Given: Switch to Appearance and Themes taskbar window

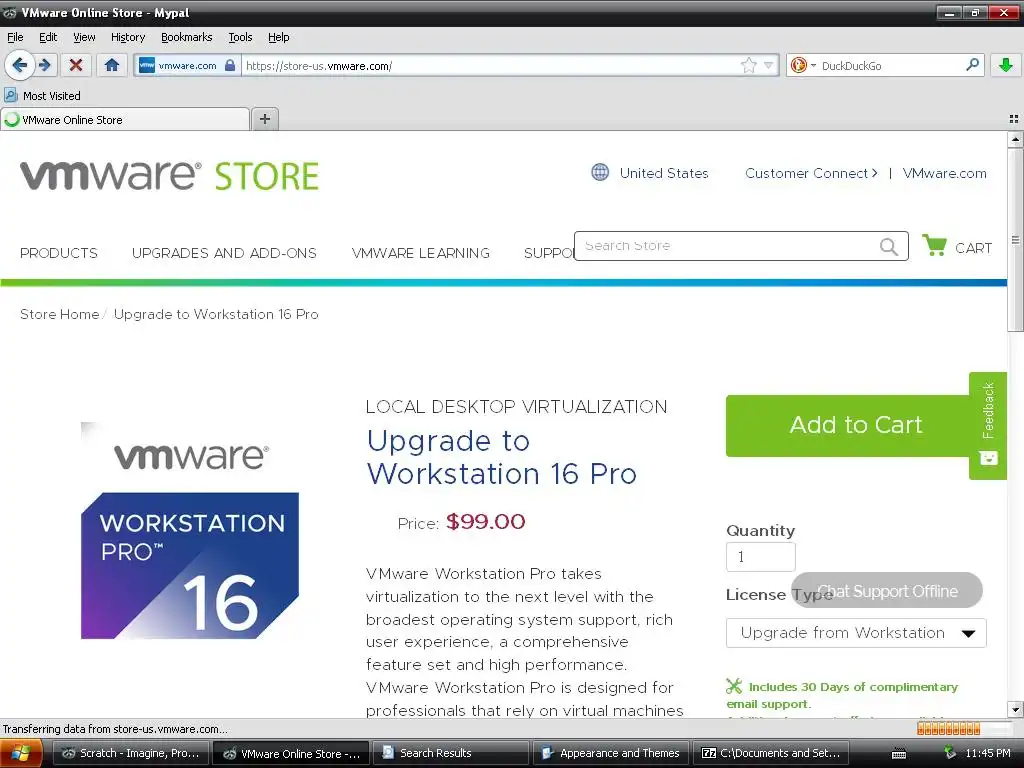Looking at the screenshot, I should coord(611,753).
